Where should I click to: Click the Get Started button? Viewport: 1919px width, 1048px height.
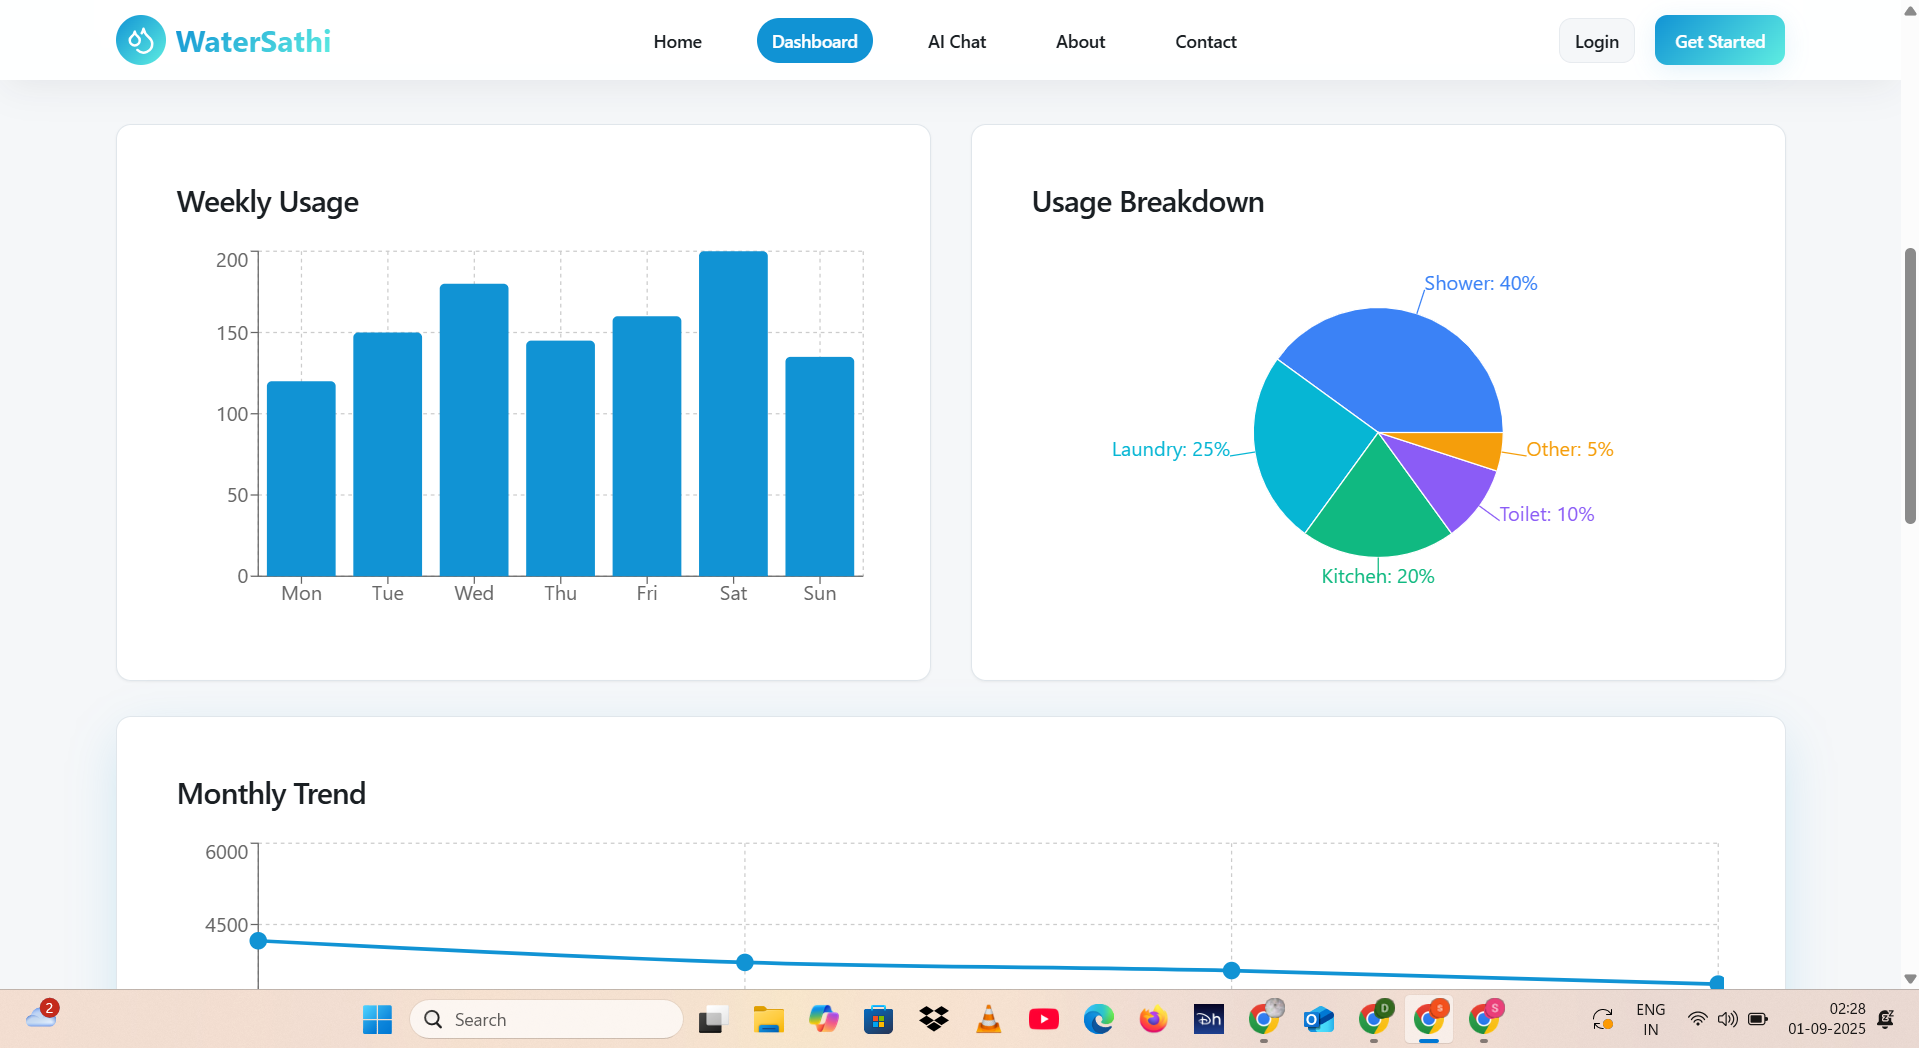click(1719, 41)
